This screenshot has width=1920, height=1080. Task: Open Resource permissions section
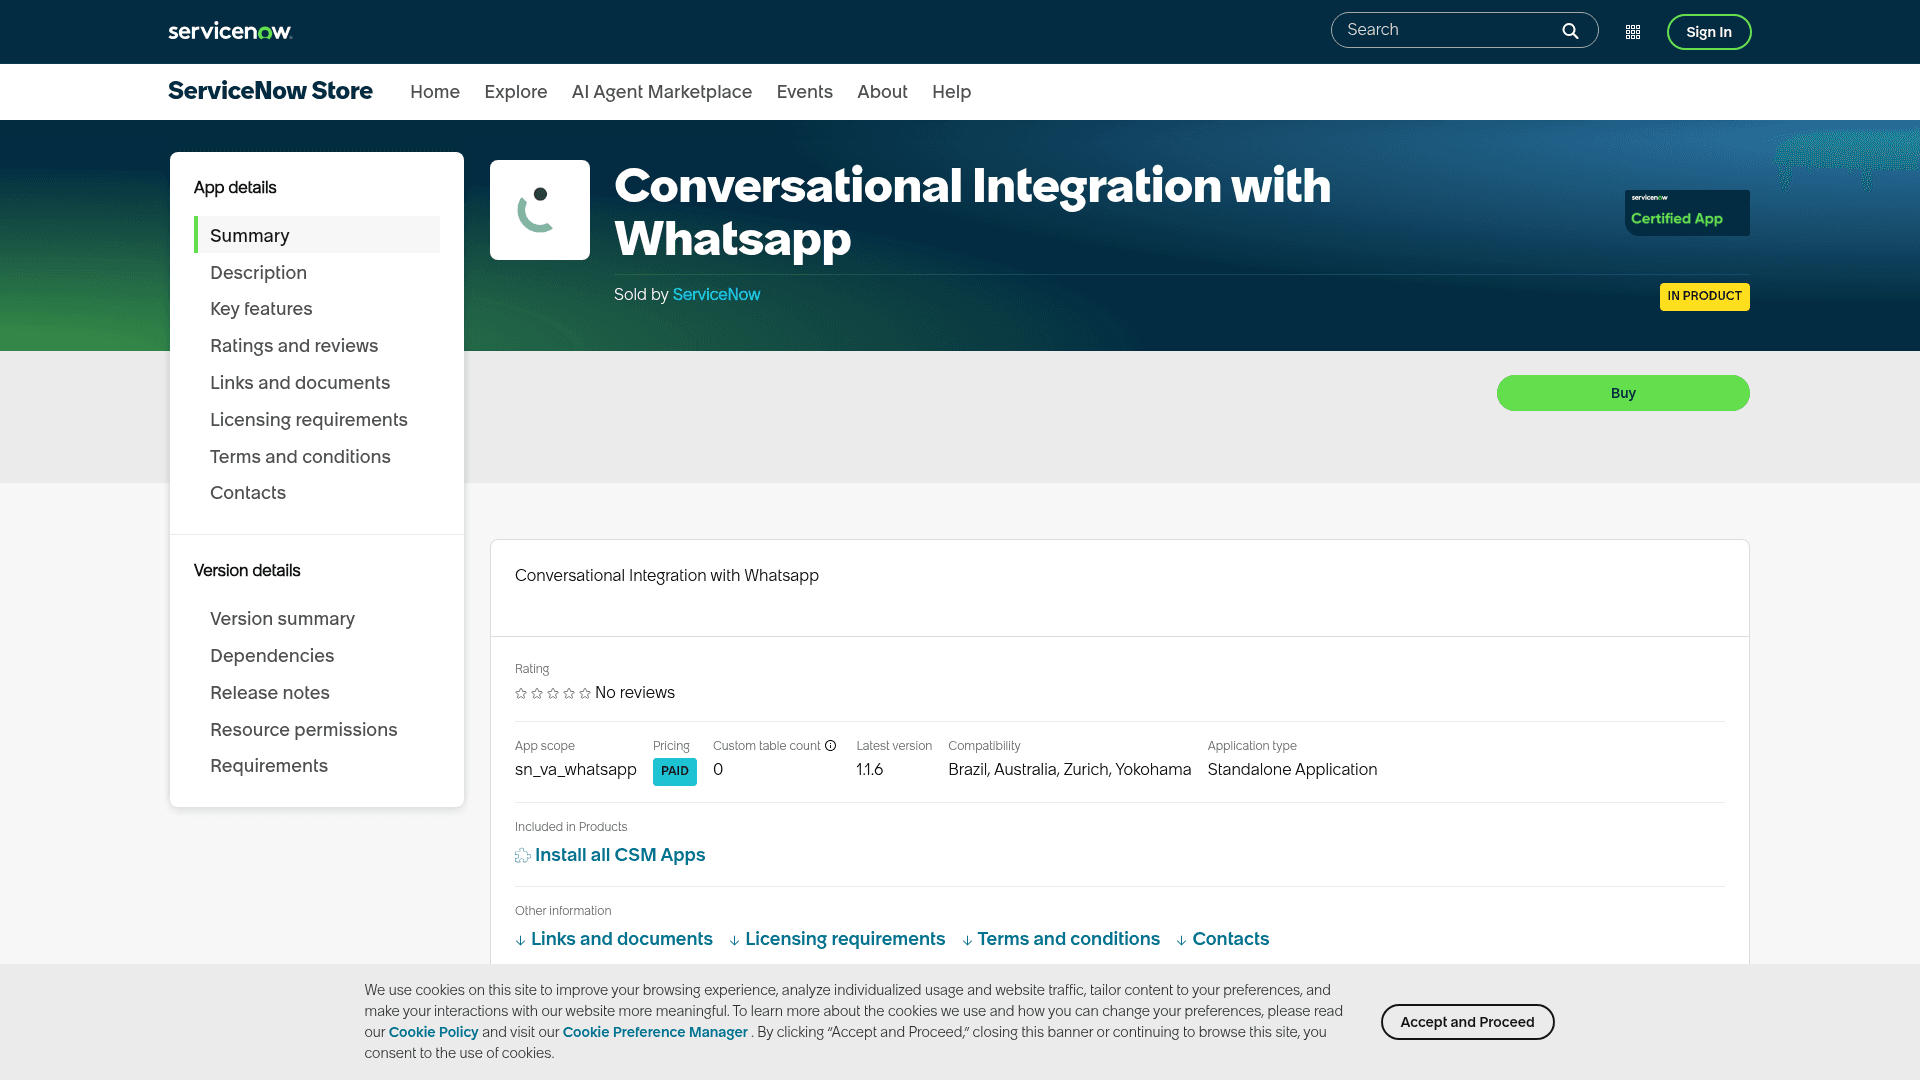(304, 730)
